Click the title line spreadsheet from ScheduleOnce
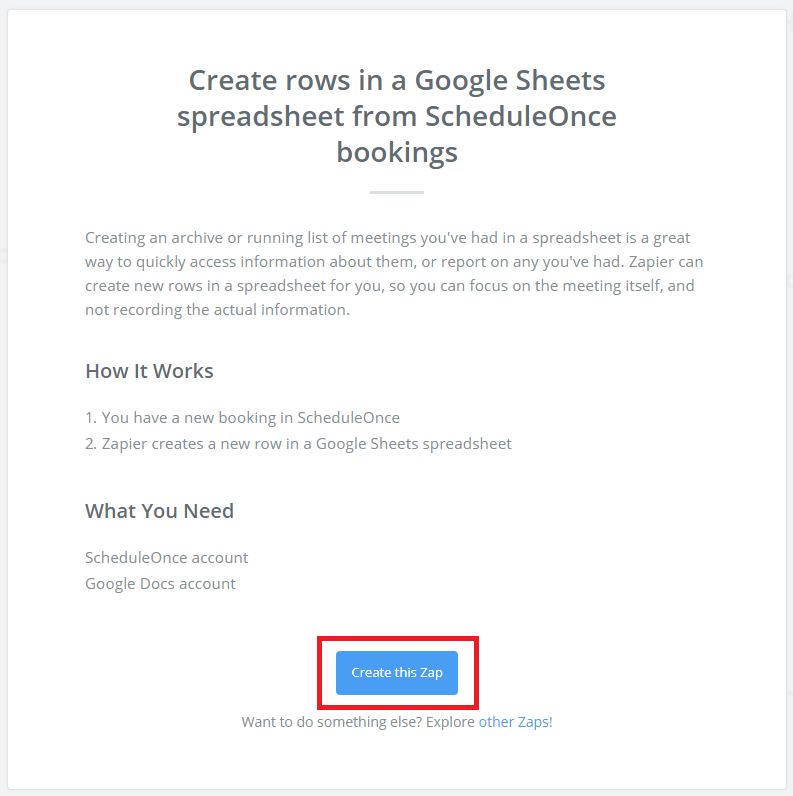 click(396, 116)
